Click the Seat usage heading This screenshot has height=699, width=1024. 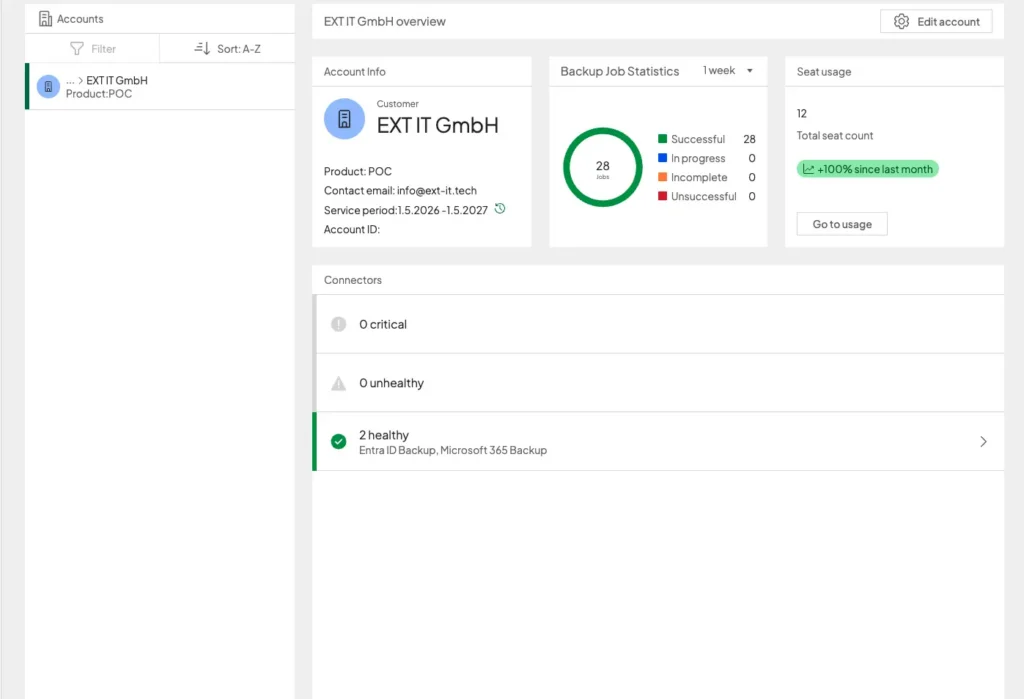(x=824, y=72)
